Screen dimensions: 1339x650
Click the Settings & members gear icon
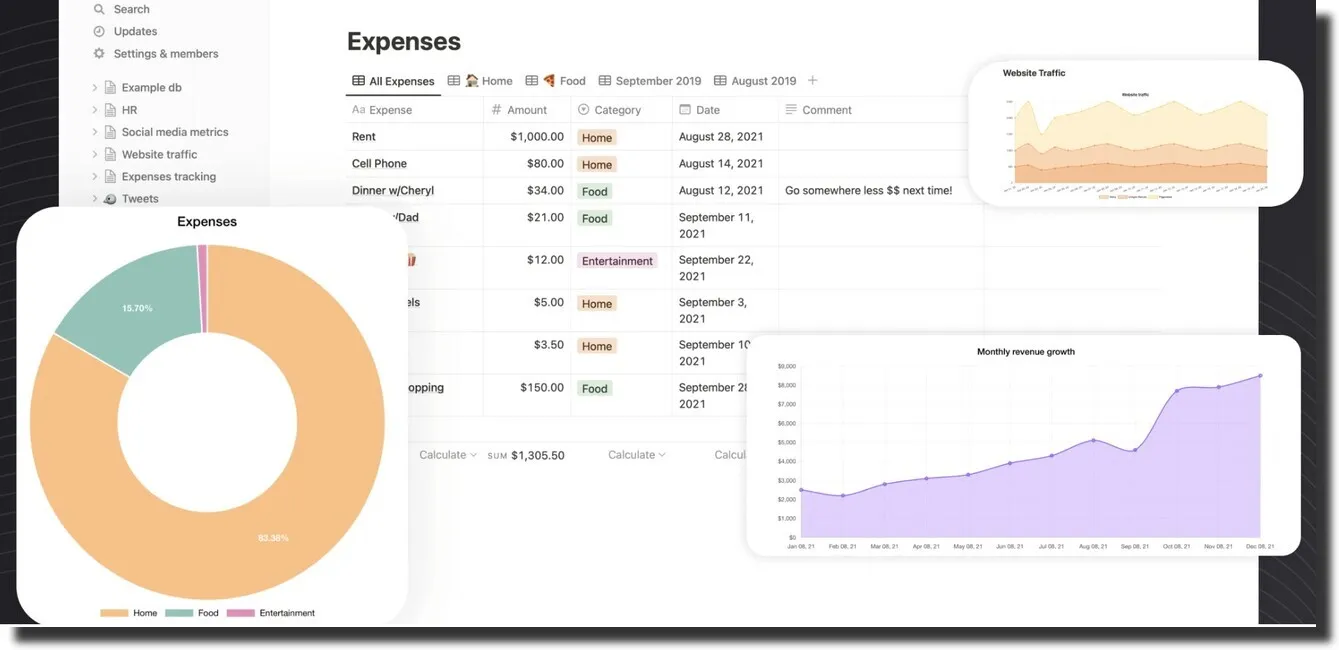98,52
